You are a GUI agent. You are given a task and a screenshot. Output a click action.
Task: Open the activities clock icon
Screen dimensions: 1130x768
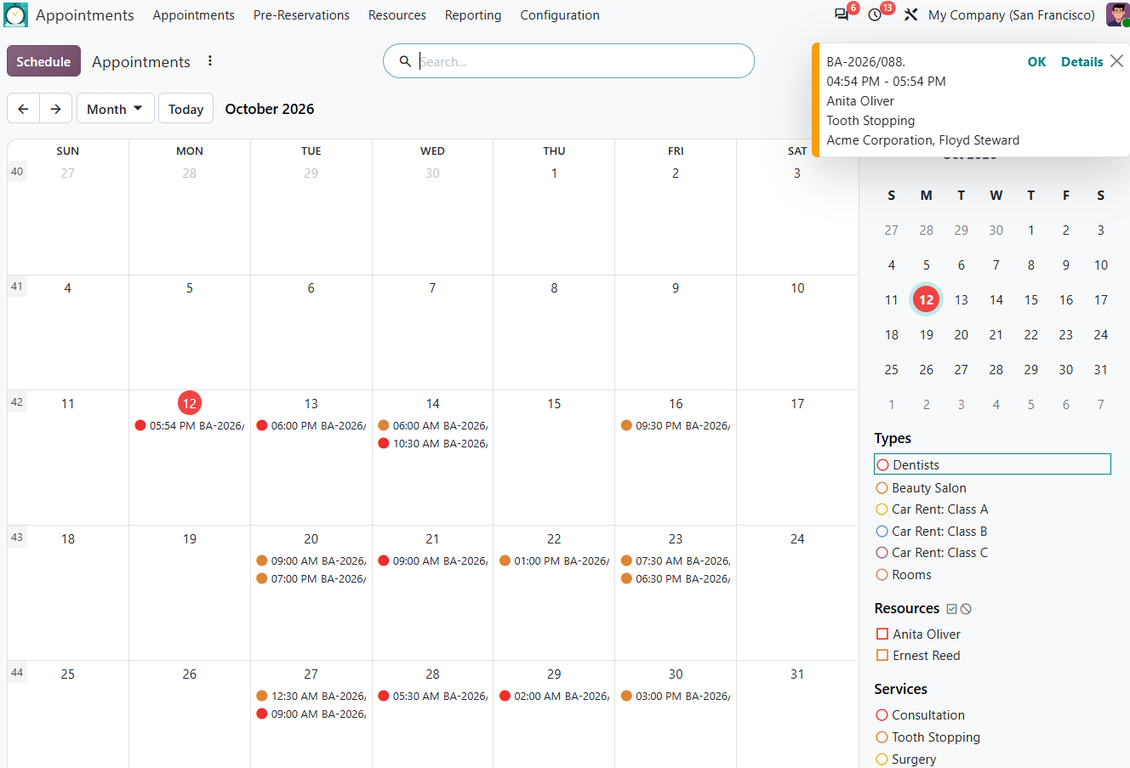click(x=875, y=14)
